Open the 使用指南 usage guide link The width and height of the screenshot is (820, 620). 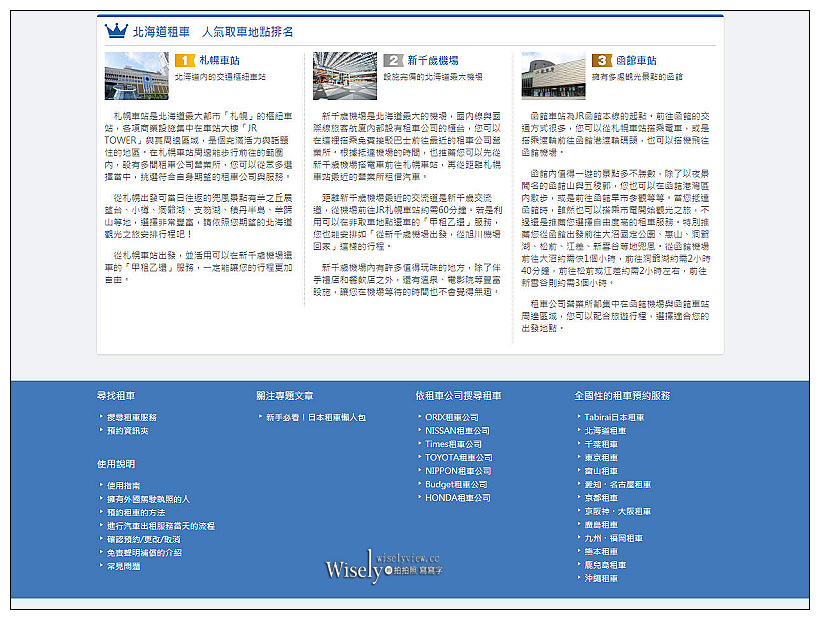click(x=123, y=485)
